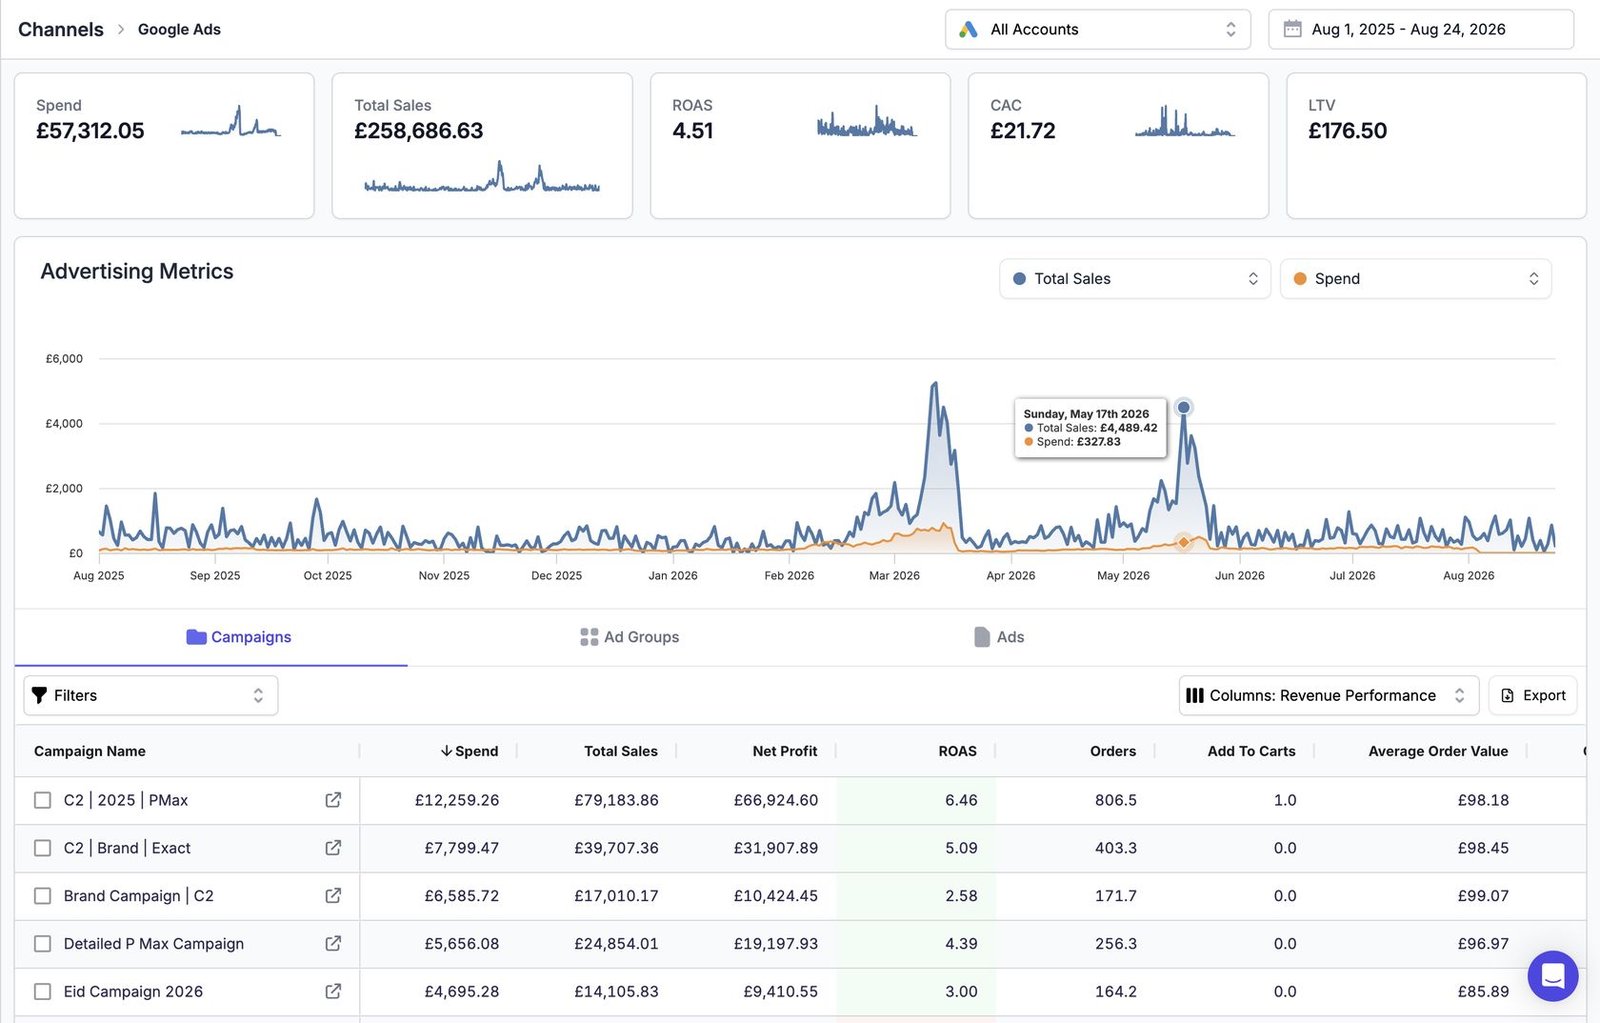The width and height of the screenshot is (1600, 1023).
Task: Open external link for Eid Campaign 2026
Action: pyautogui.click(x=333, y=991)
